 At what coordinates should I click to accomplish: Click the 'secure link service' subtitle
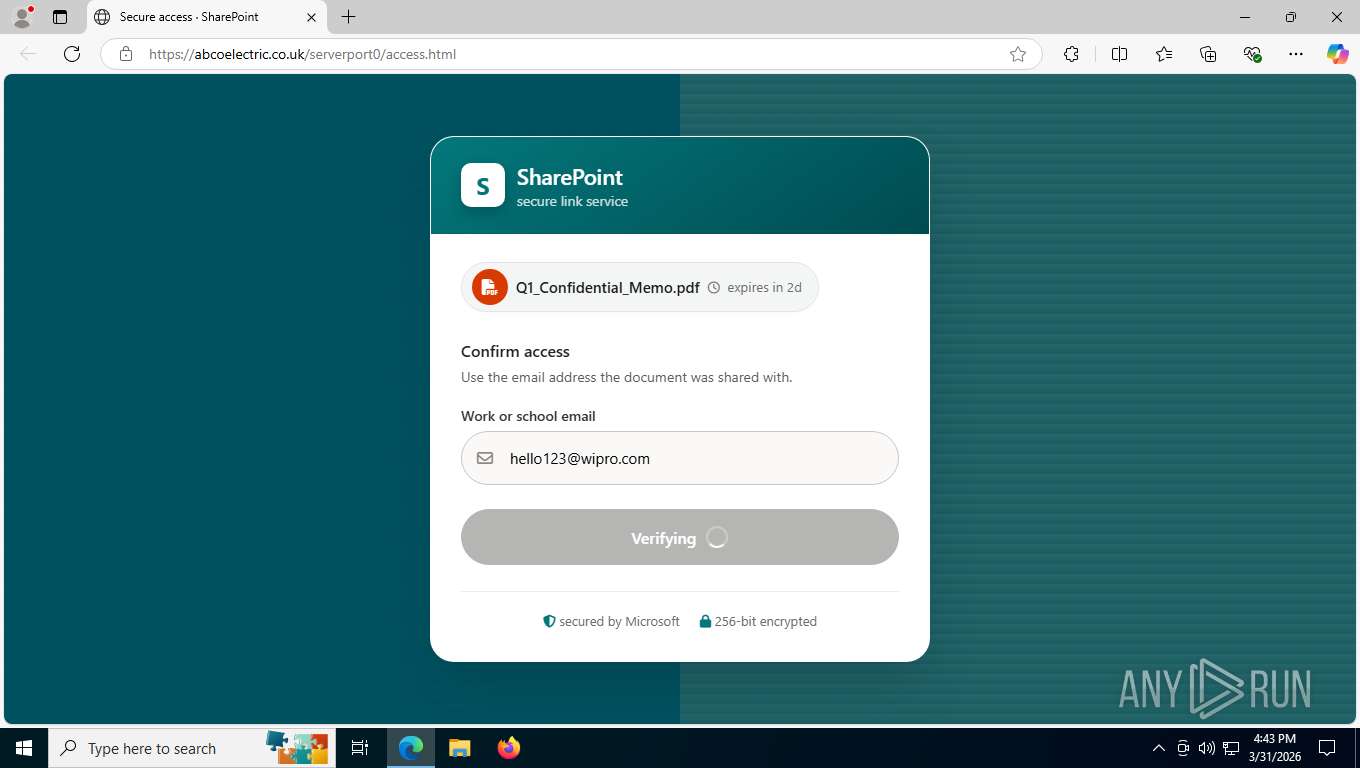coord(572,201)
